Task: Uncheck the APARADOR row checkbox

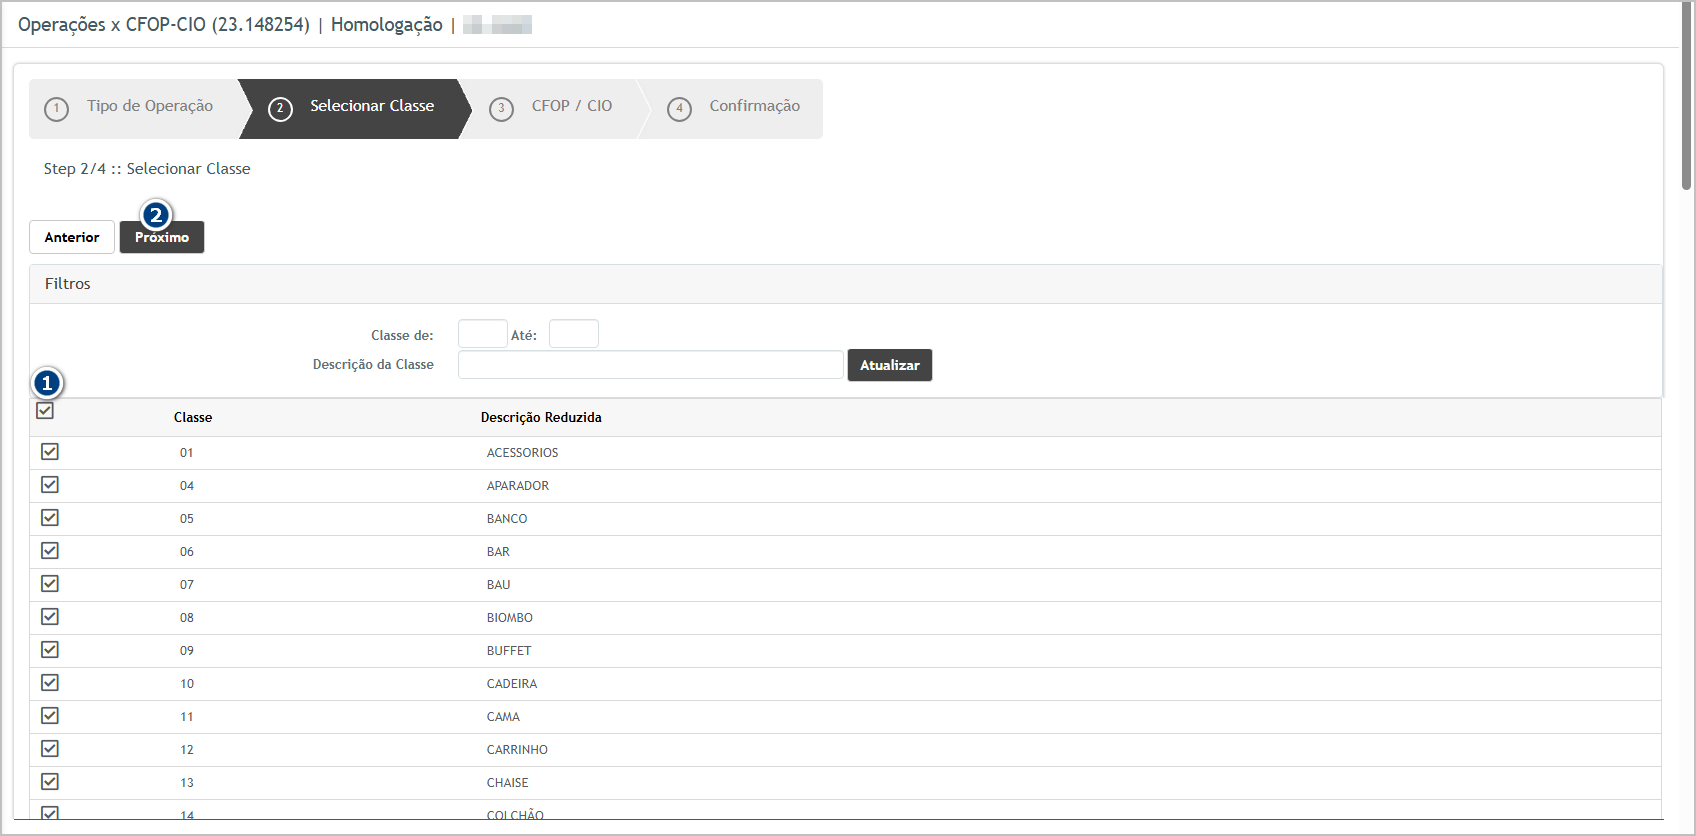Action: point(50,485)
